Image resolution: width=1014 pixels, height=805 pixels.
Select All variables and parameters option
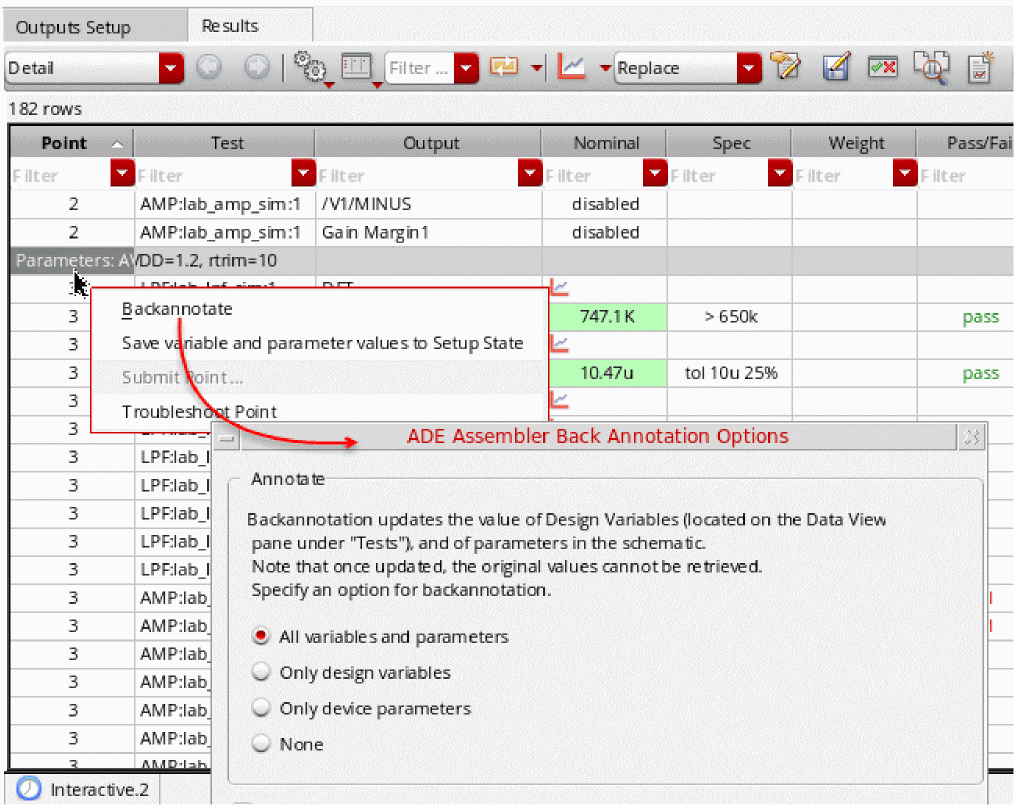[x=262, y=636]
